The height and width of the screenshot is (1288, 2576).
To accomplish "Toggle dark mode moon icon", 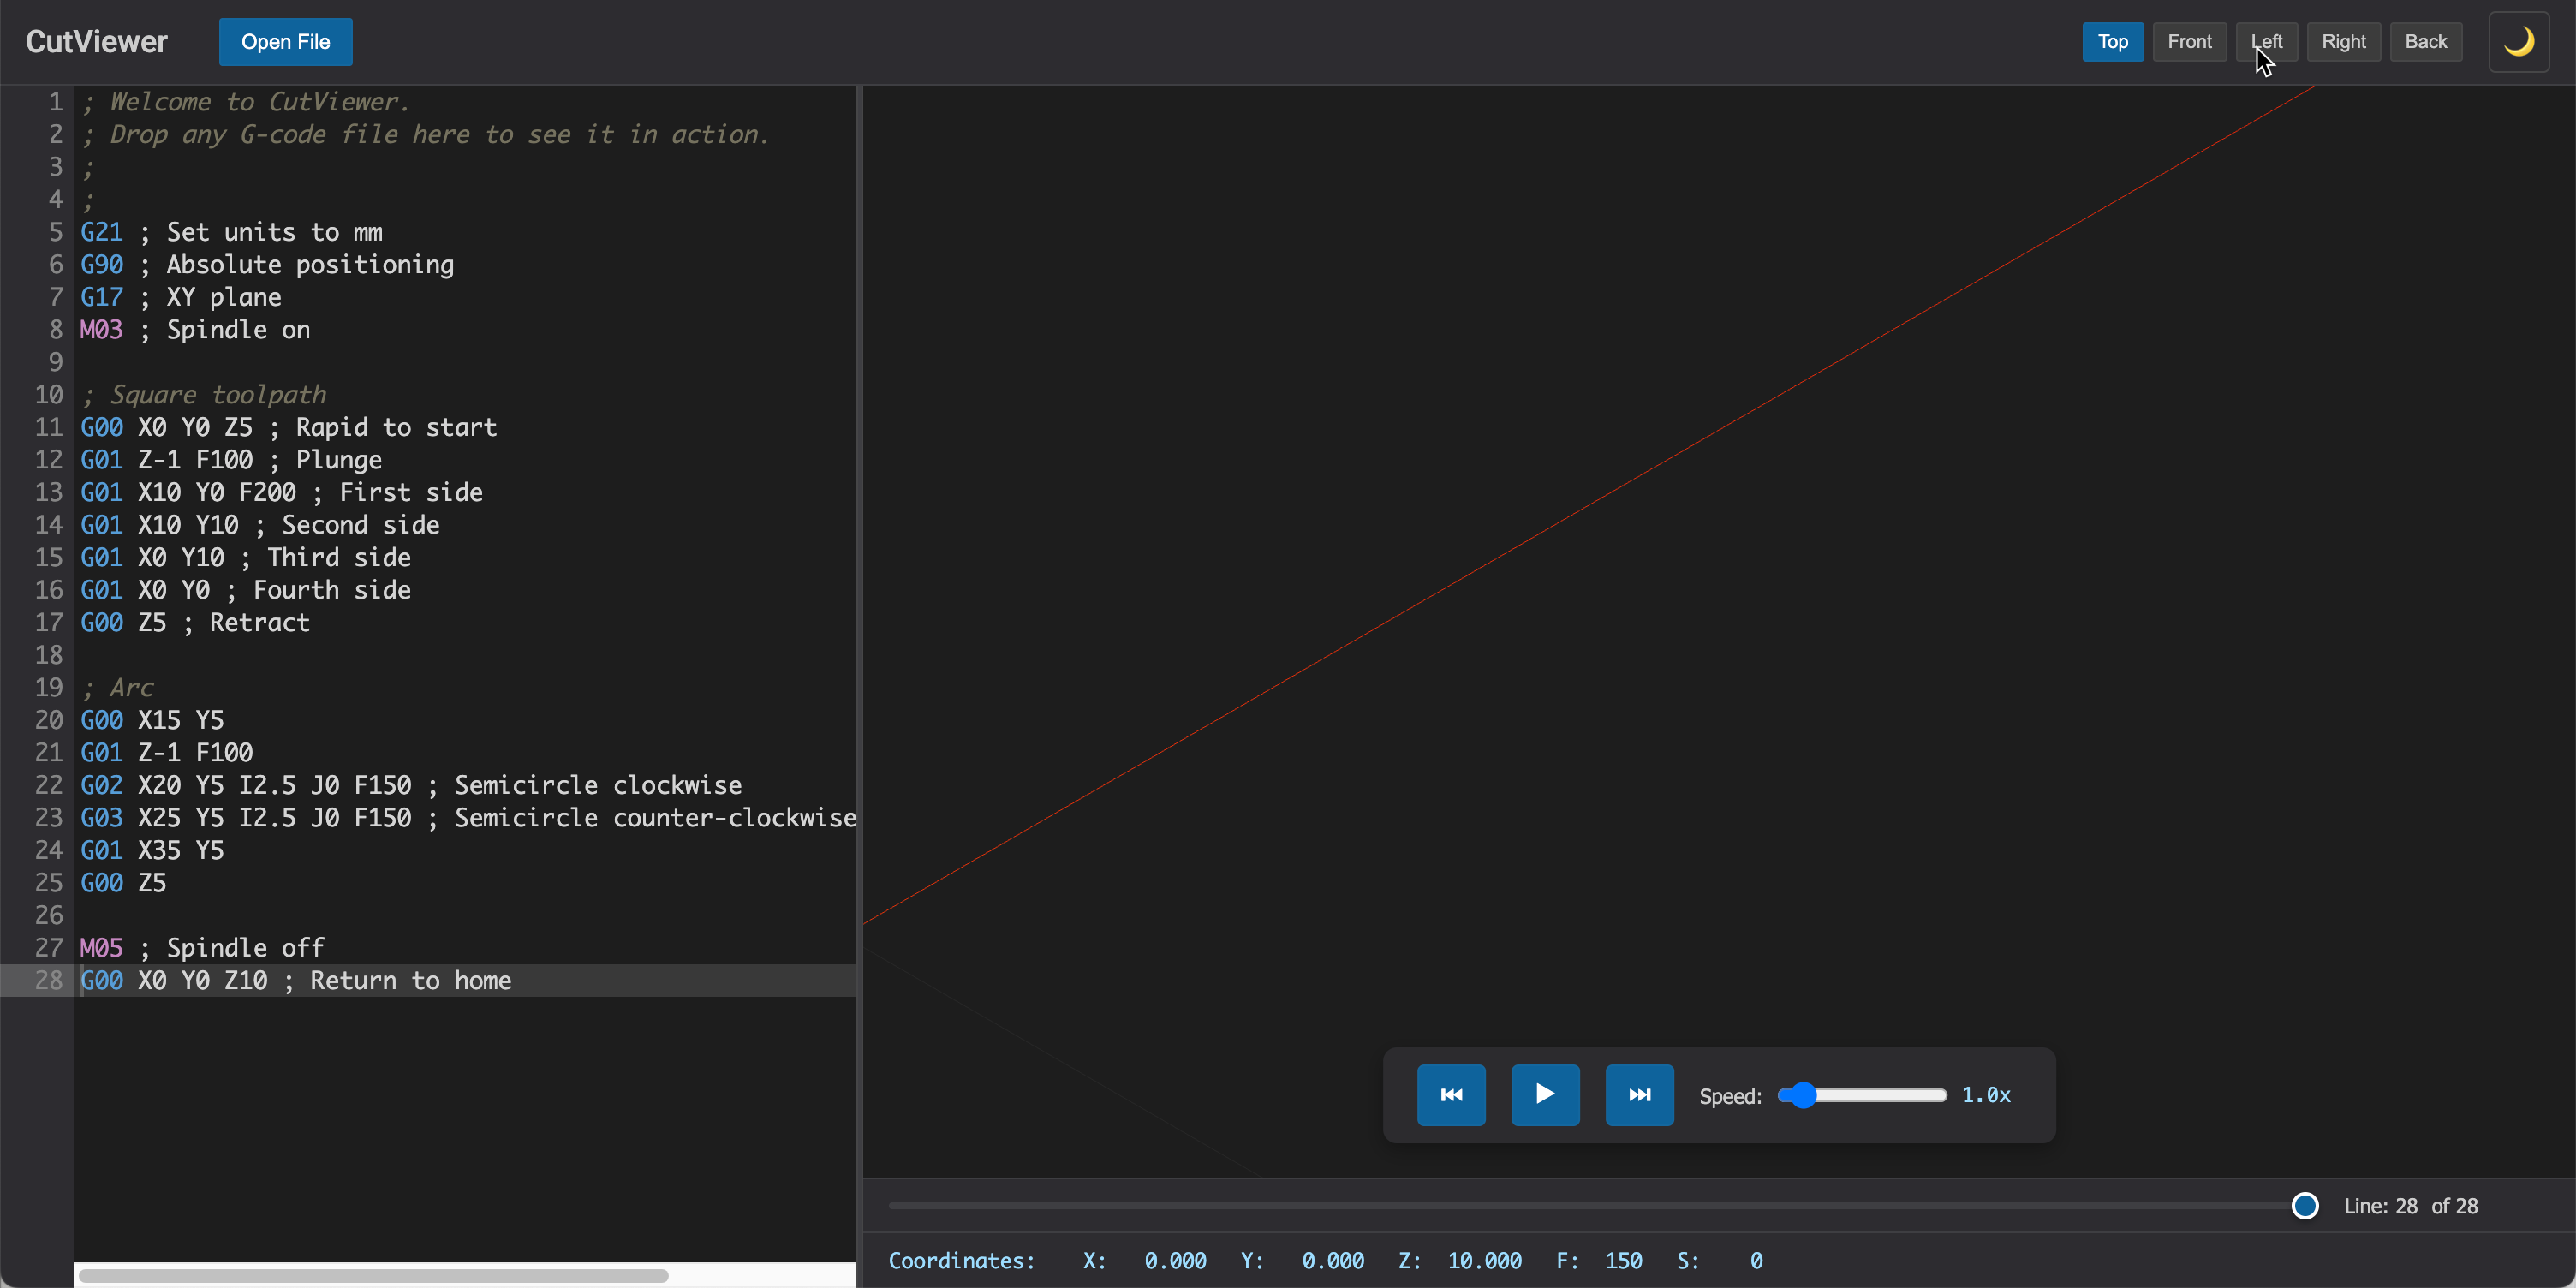I will point(2517,42).
